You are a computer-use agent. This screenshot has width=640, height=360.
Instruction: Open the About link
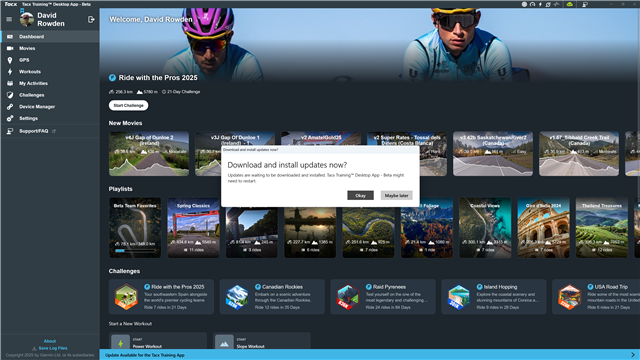(x=50, y=341)
